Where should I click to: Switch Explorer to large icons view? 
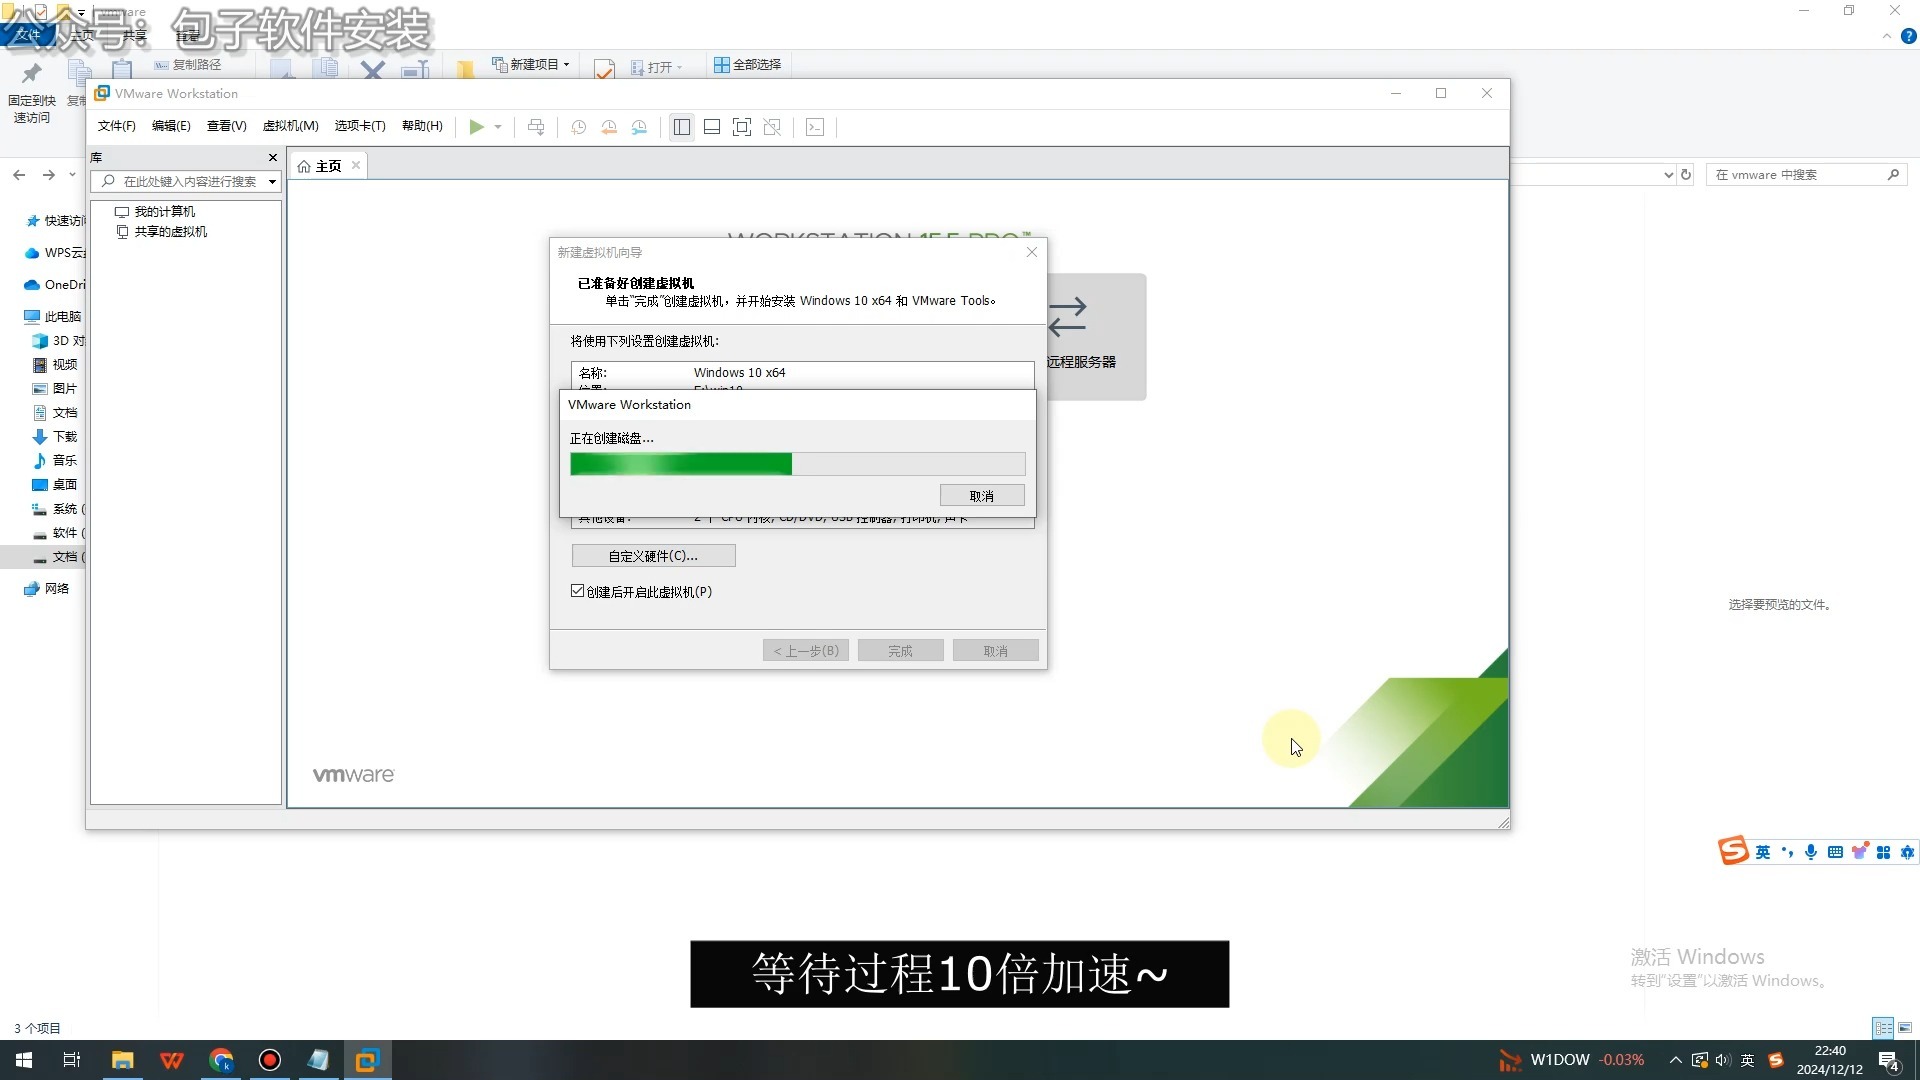1905,1028
